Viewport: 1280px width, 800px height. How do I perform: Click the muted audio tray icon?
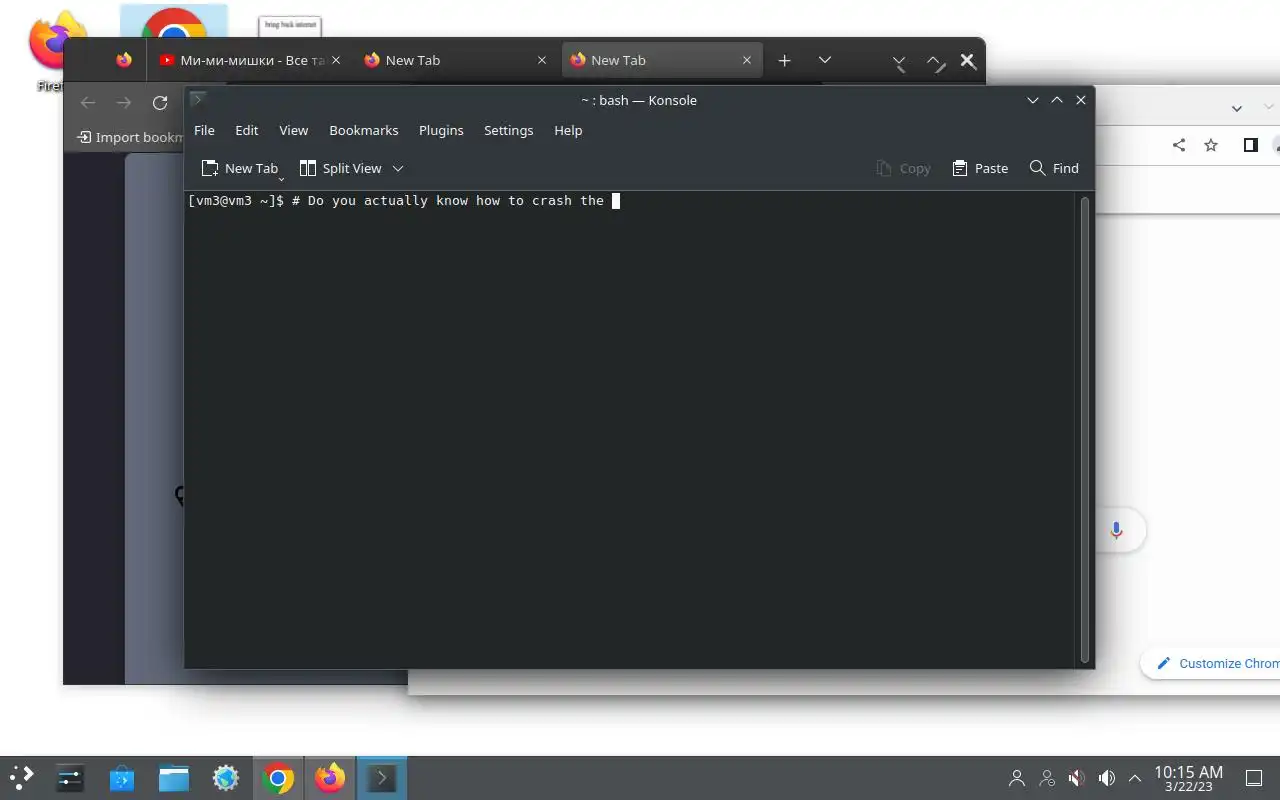[1076, 778]
